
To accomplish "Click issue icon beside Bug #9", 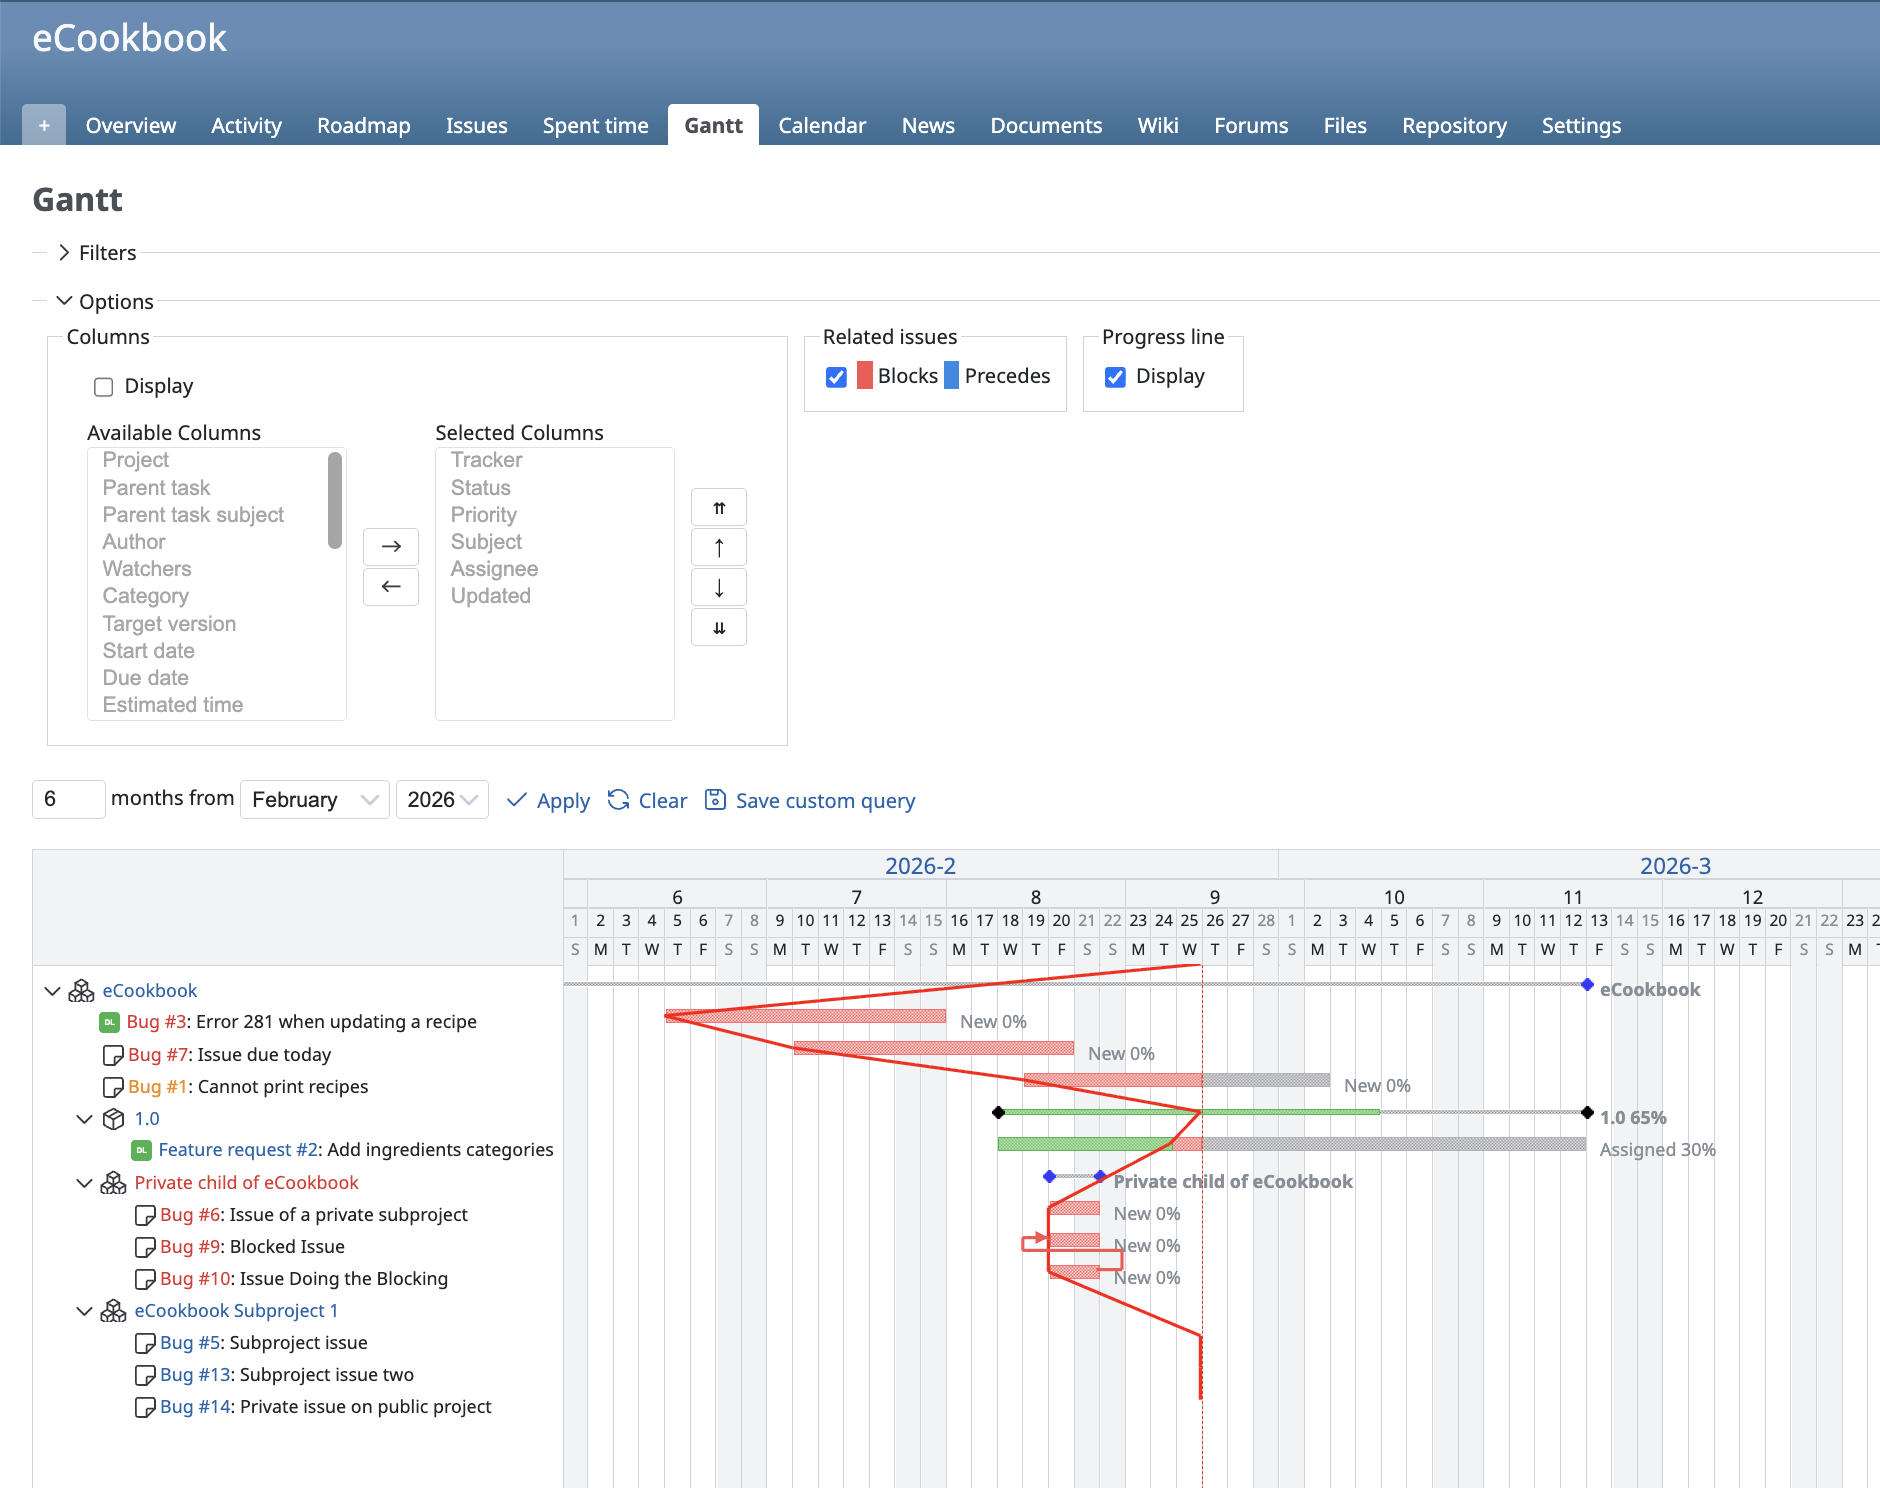I will pyautogui.click(x=145, y=1247).
